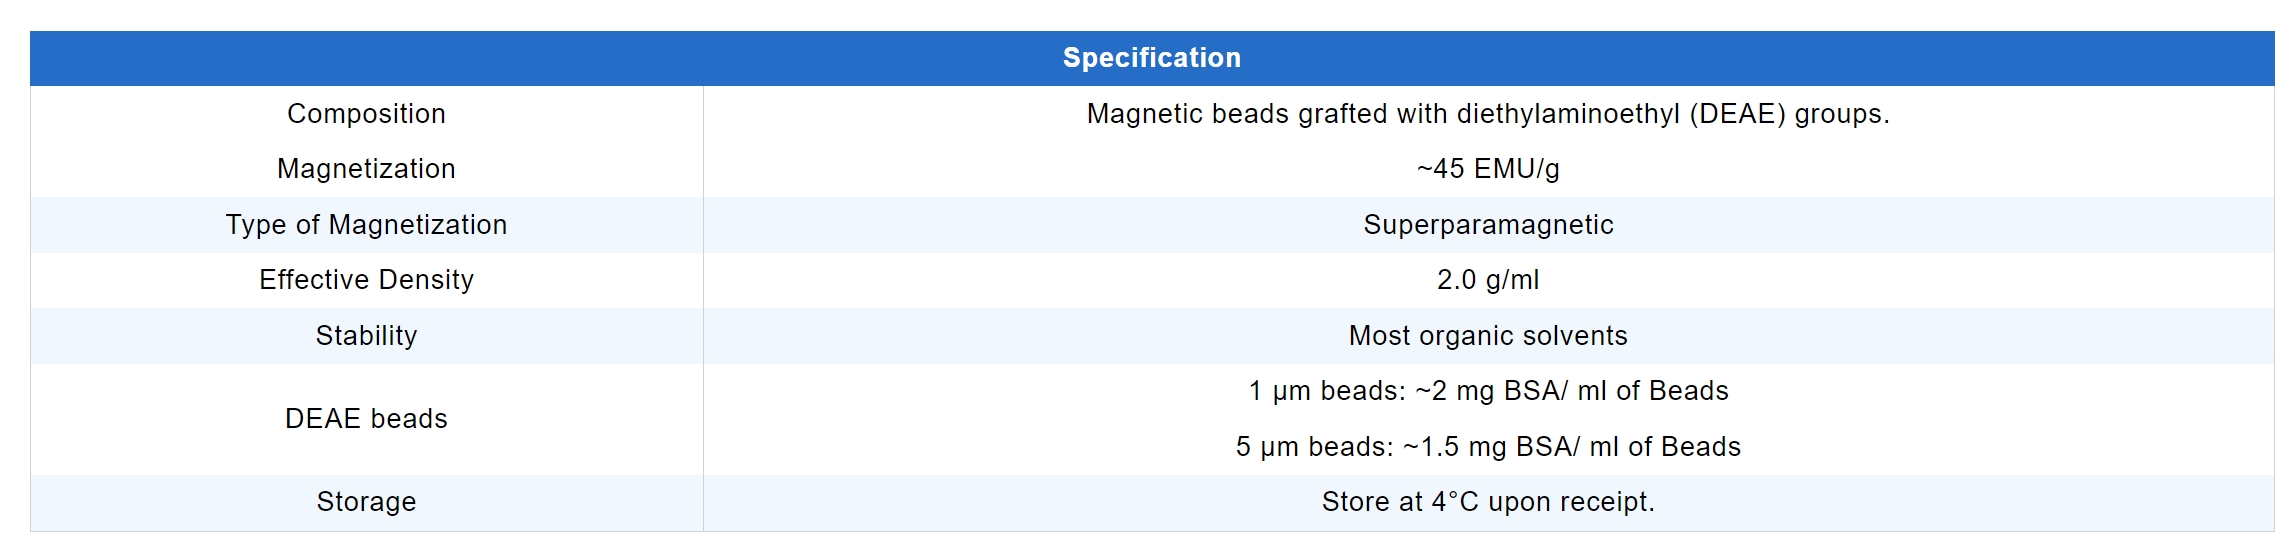Select the Type of Magnetization label
Screen dimensions: 2290x559
366,225
